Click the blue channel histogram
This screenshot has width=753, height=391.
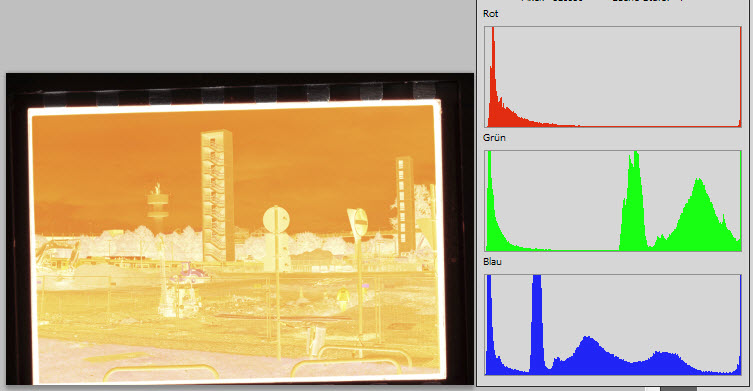click(x=613, y=325)
